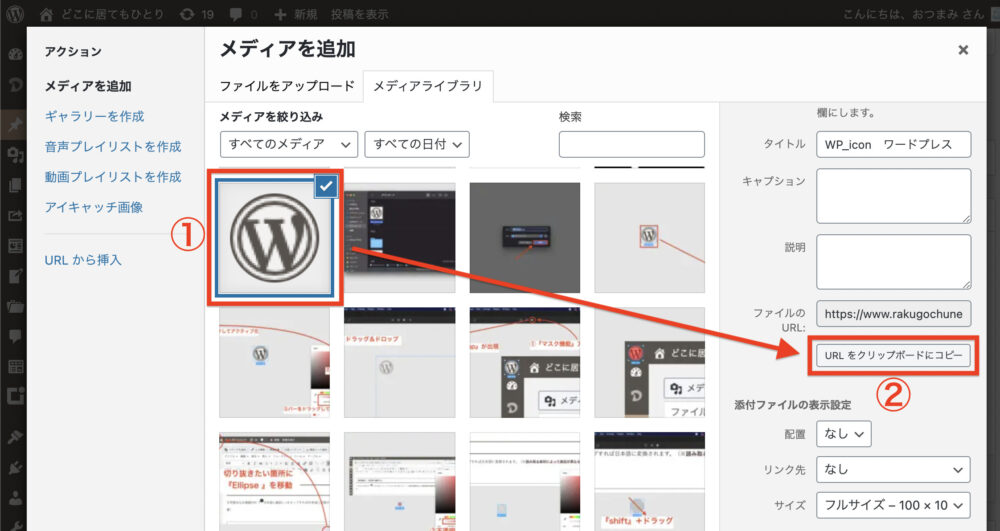This screenshot has height=531, width=1000.
Task: Deselect the WordPress logo image via blue checkmark
Action: (x=326, y=186)
